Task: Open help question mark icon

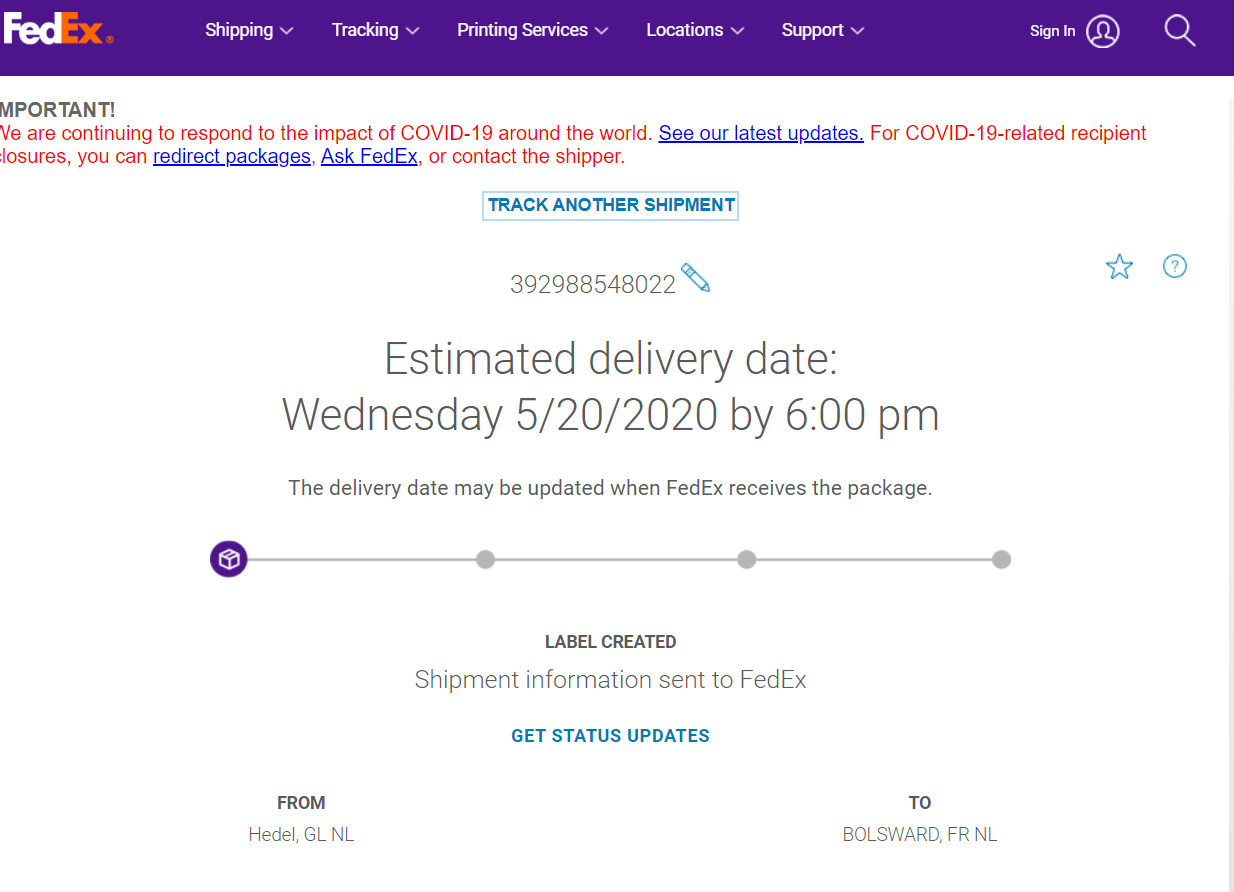Action: (x=1175, y=266)
